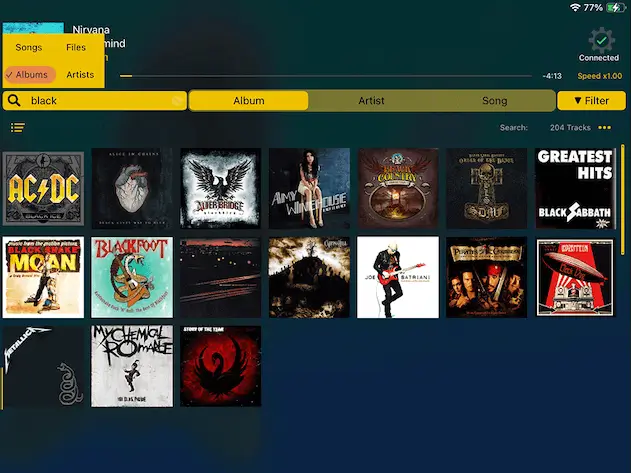Image resolution: width=631 pixels, height=473 pixels.
Task: Open the AC/DC Black Ice album
Action: 43,188
